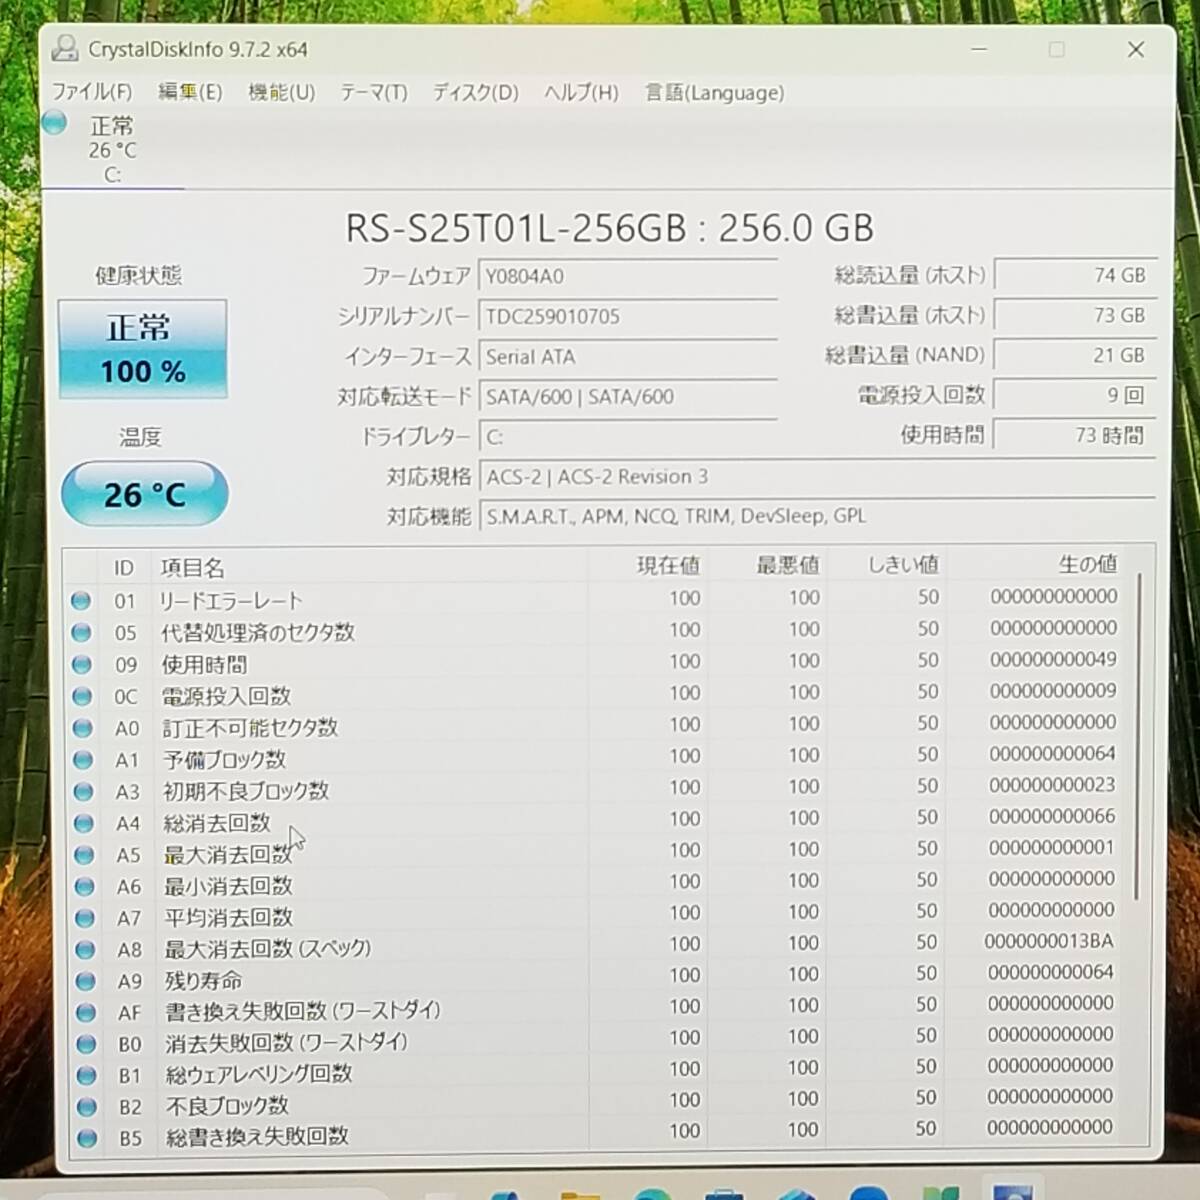Click the 26 °C temperature button
The image size is (1200, 1200).
(x=145, y=493)
